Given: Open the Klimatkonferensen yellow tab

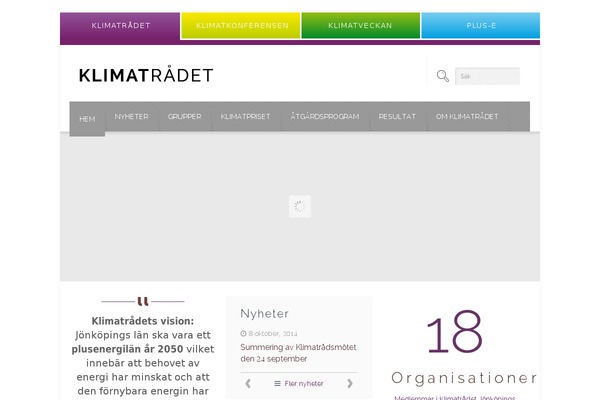Looking at the screenshot, I should 241,26.
